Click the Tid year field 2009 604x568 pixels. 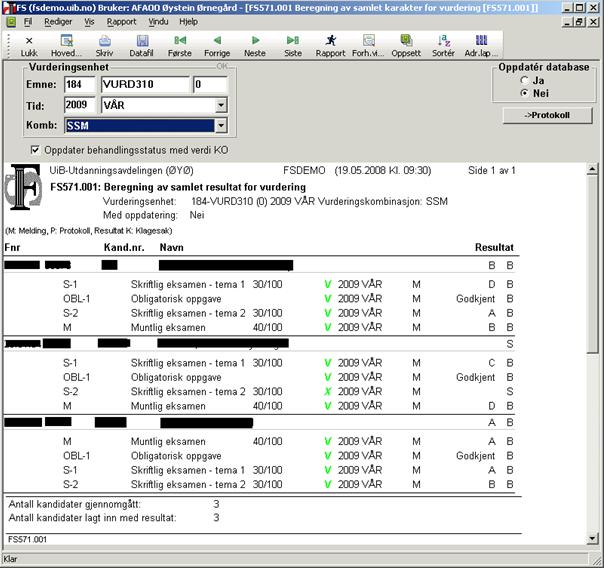click(80, 105)
